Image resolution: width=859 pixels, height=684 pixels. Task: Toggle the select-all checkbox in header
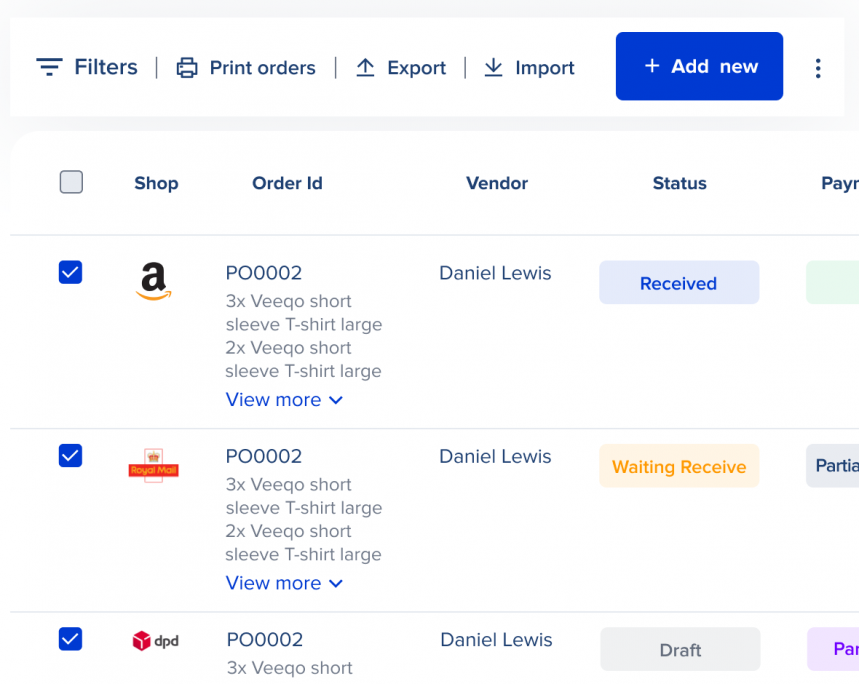[x=71, y=183]
